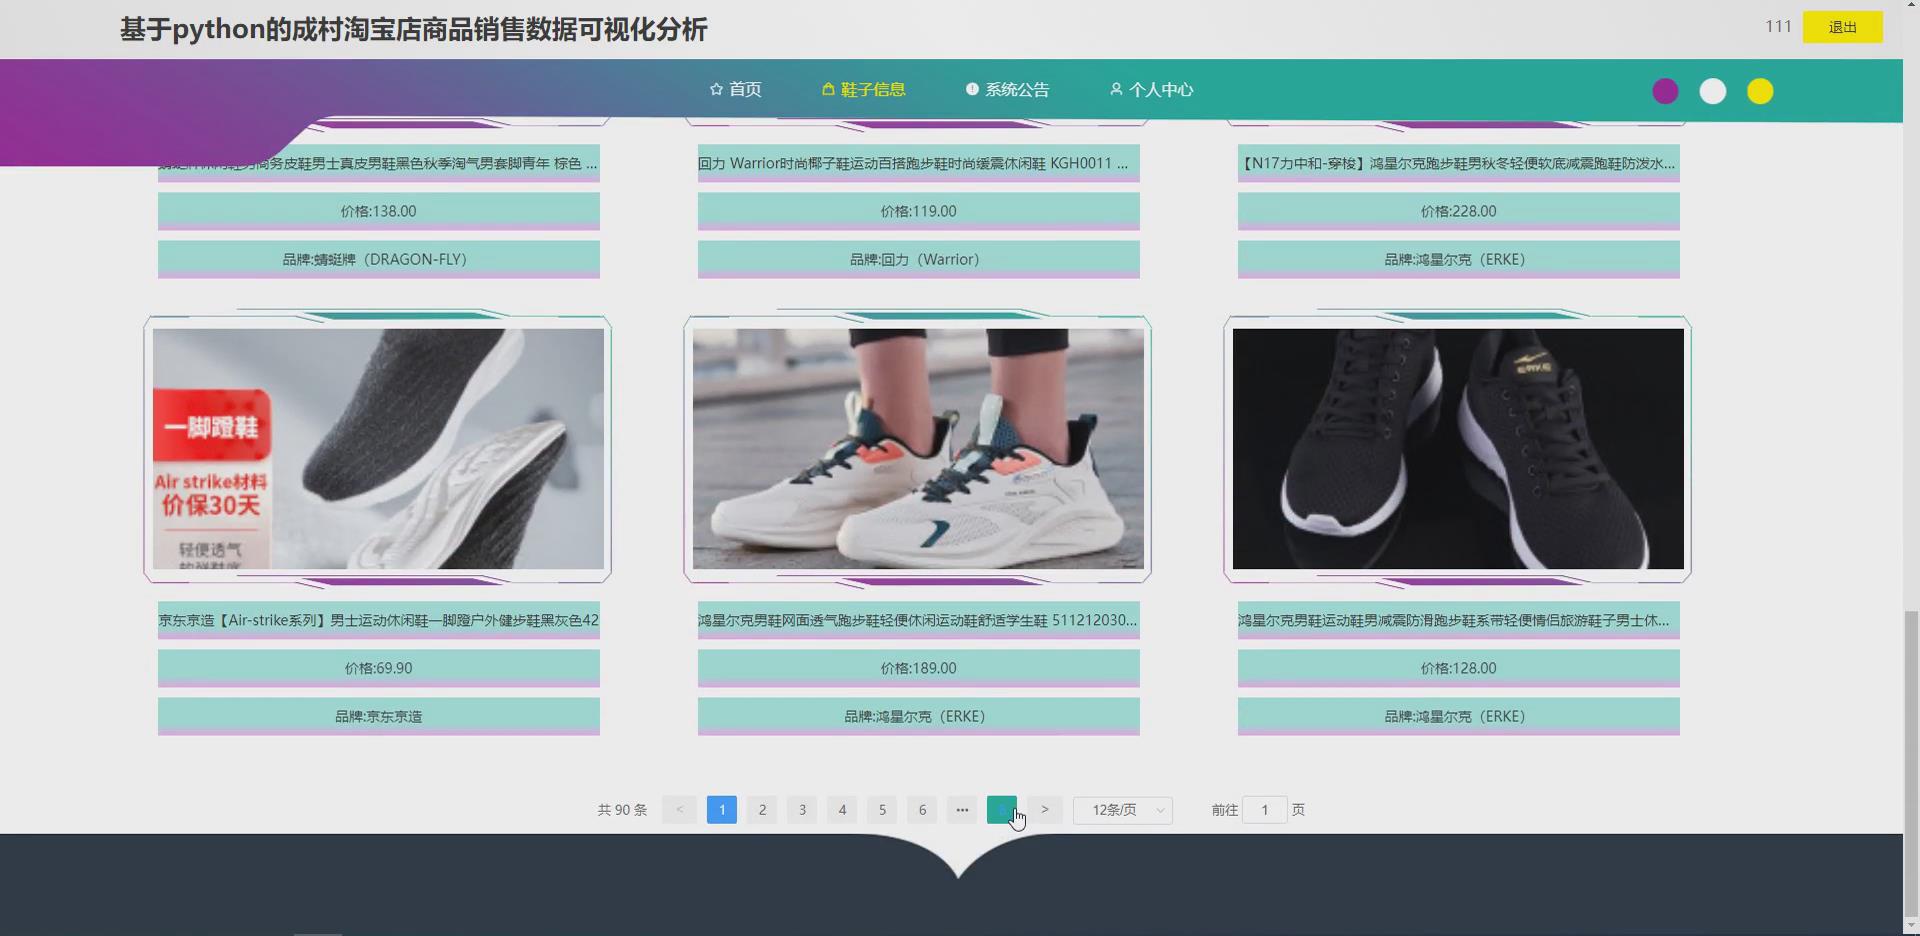
Task: Focus the 前往 page number input
Action: (1265, 810)
